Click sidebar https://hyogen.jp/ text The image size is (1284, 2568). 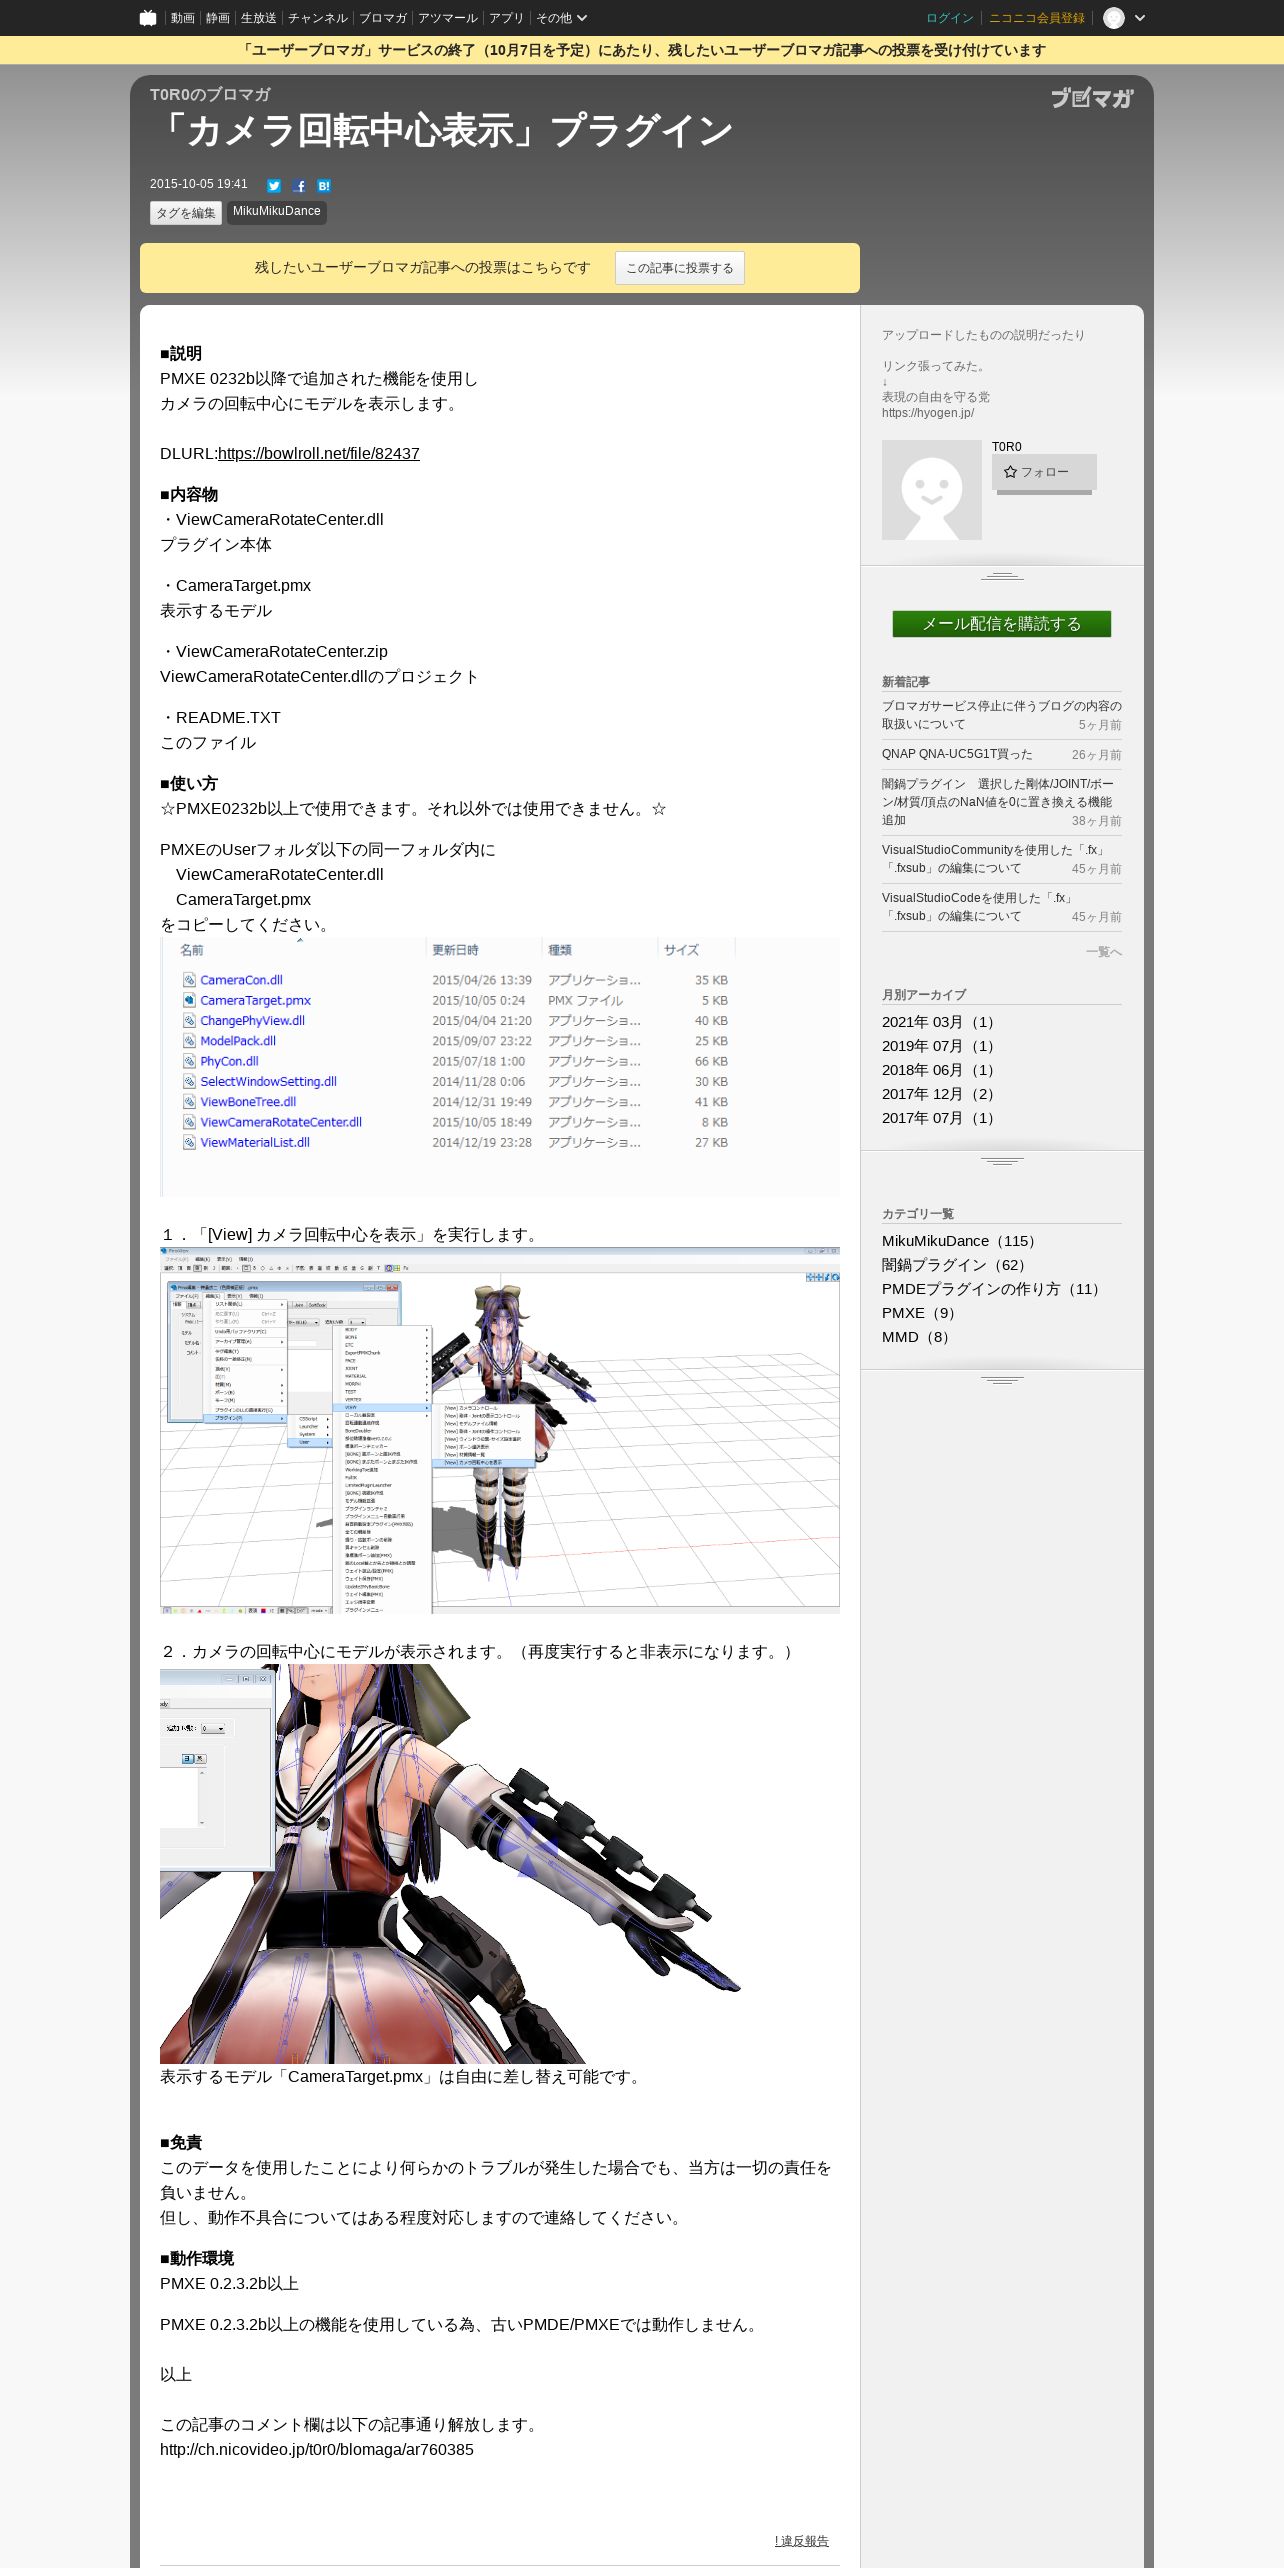928,413
